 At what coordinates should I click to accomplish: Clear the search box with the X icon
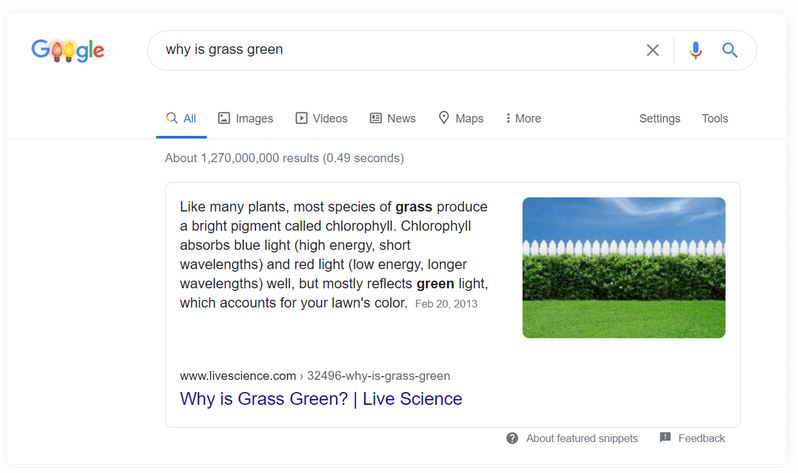tap(652, 50)
